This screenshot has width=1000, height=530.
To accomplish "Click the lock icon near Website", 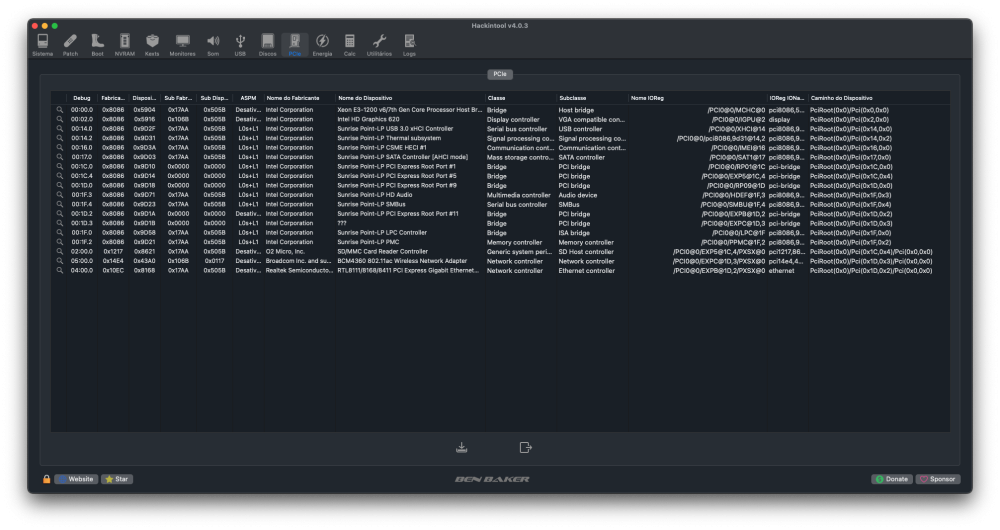I will pyautogui.click(x=47, y=479).
